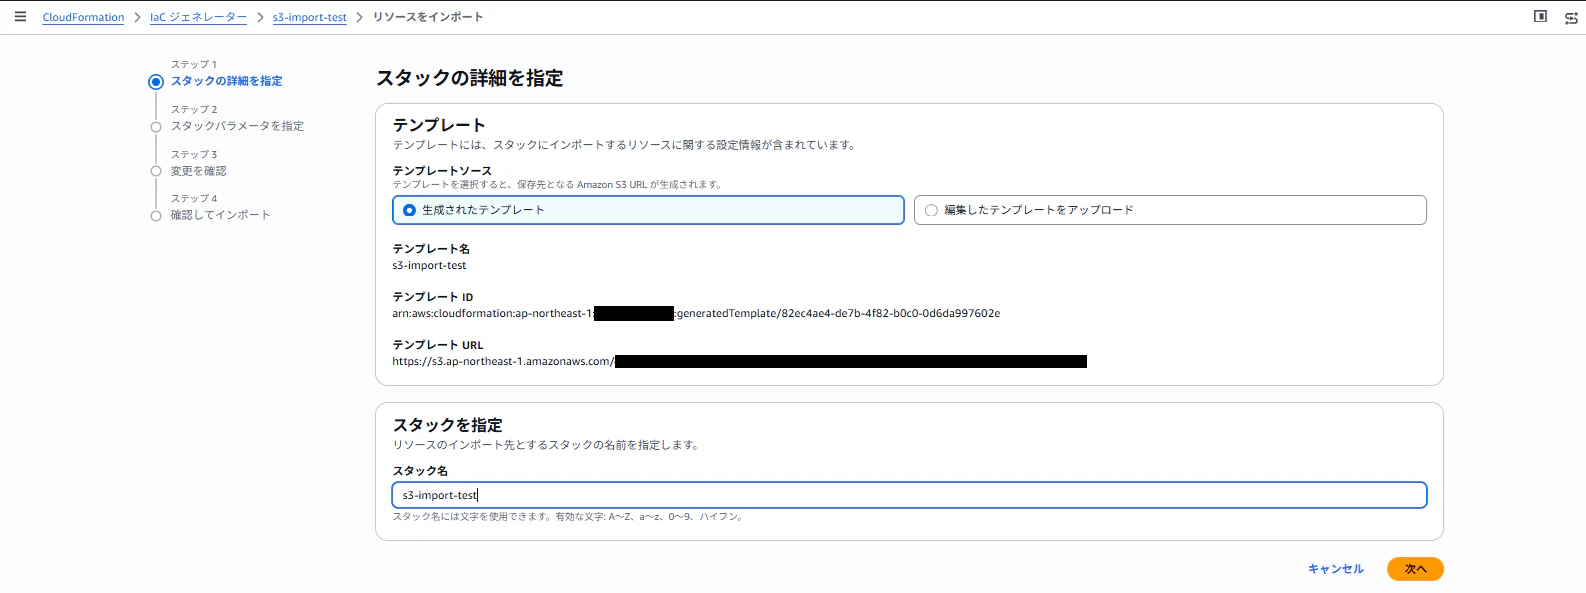Click the スタック名 input field

909,495
